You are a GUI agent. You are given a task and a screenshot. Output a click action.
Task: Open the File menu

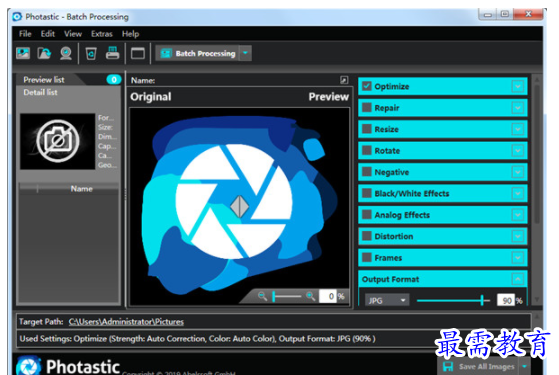[x=25, y=34]
